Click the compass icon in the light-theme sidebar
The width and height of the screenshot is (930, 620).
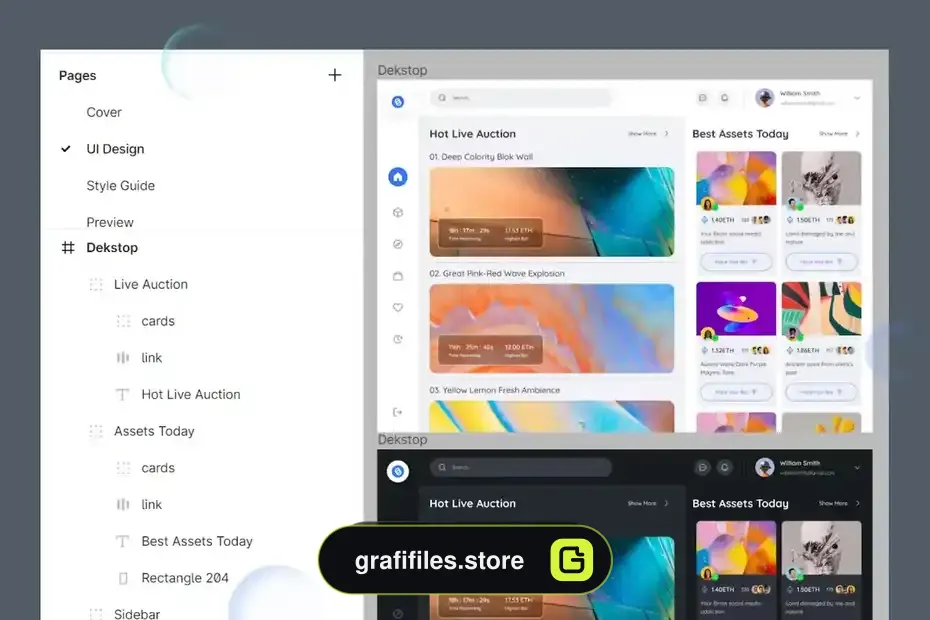(x=398, y=244)
